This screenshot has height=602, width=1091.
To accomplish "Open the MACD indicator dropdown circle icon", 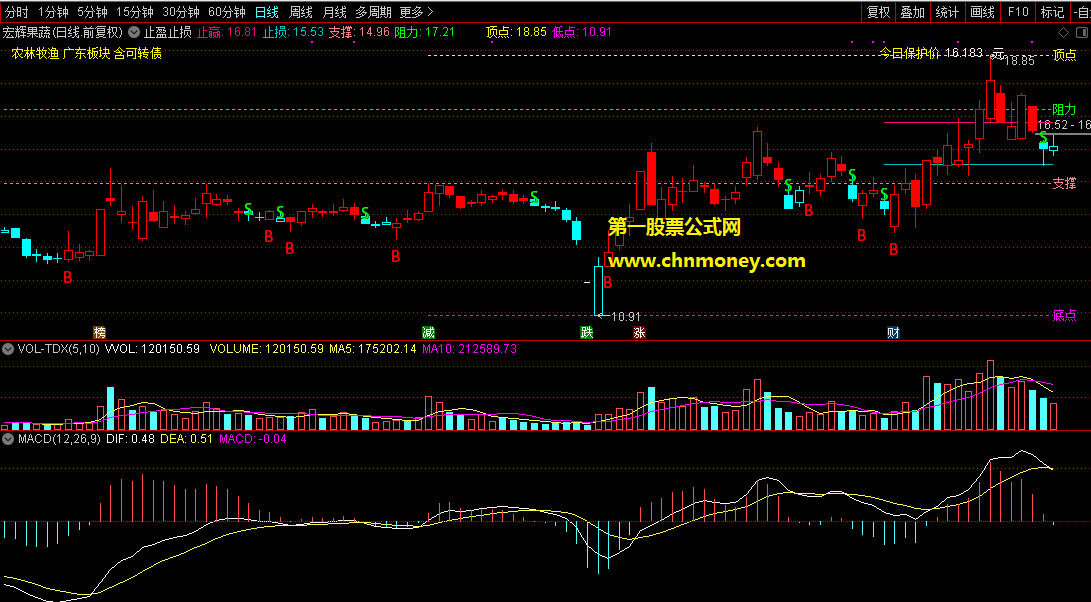I will [8, 439].
